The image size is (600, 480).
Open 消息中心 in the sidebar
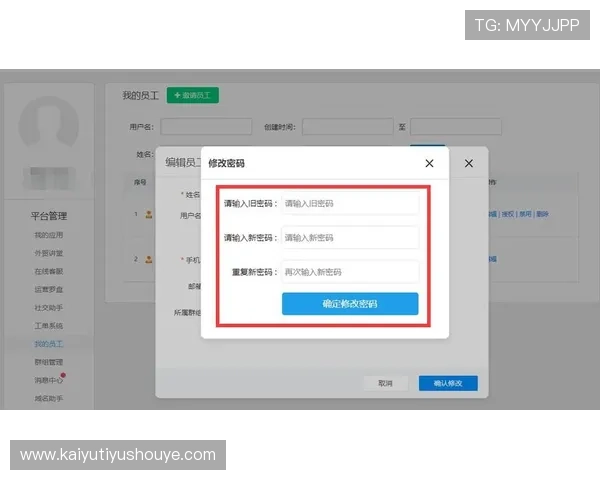point(49,380)
